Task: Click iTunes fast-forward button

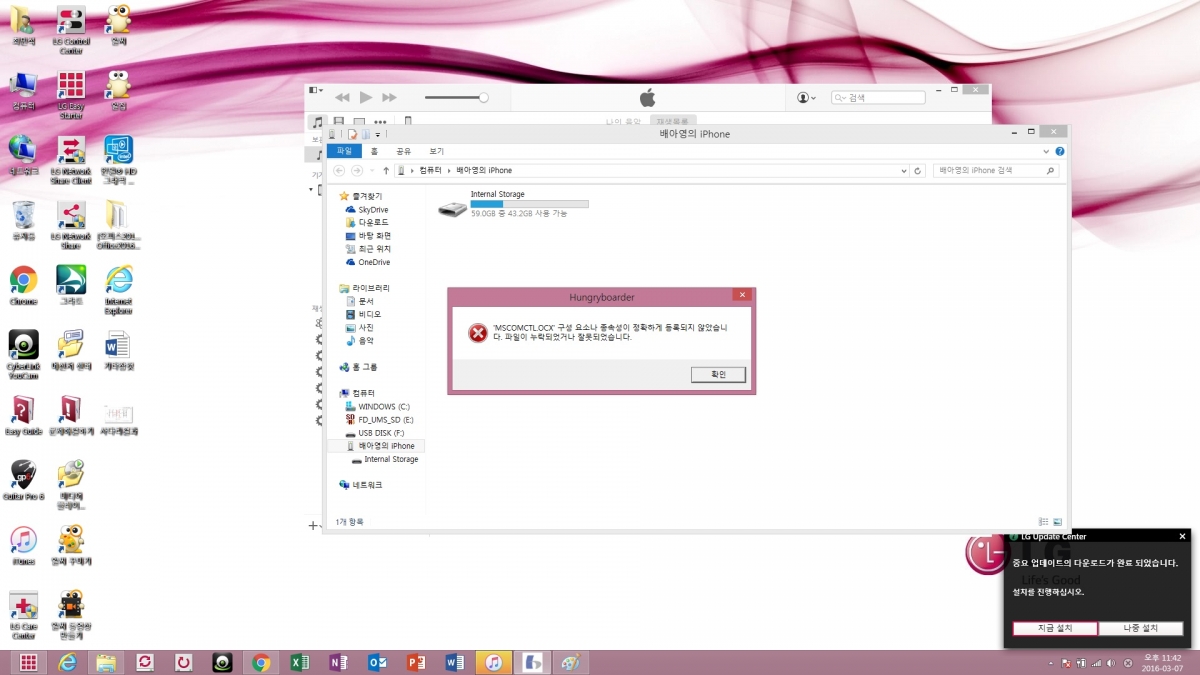Action: coord(390,97)
